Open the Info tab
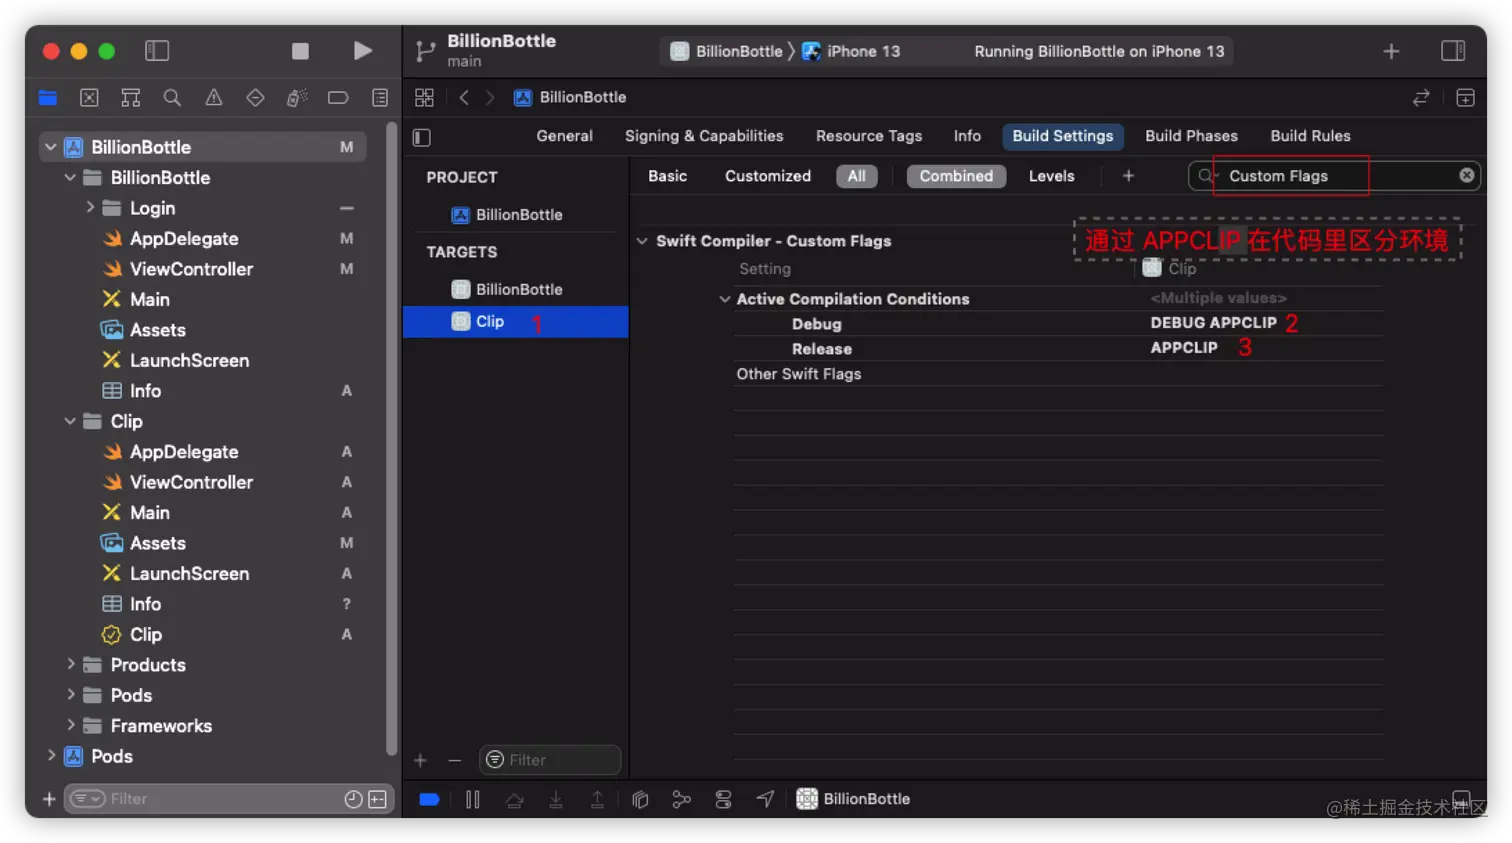The image size is (1512, 843). coord(967,136)
